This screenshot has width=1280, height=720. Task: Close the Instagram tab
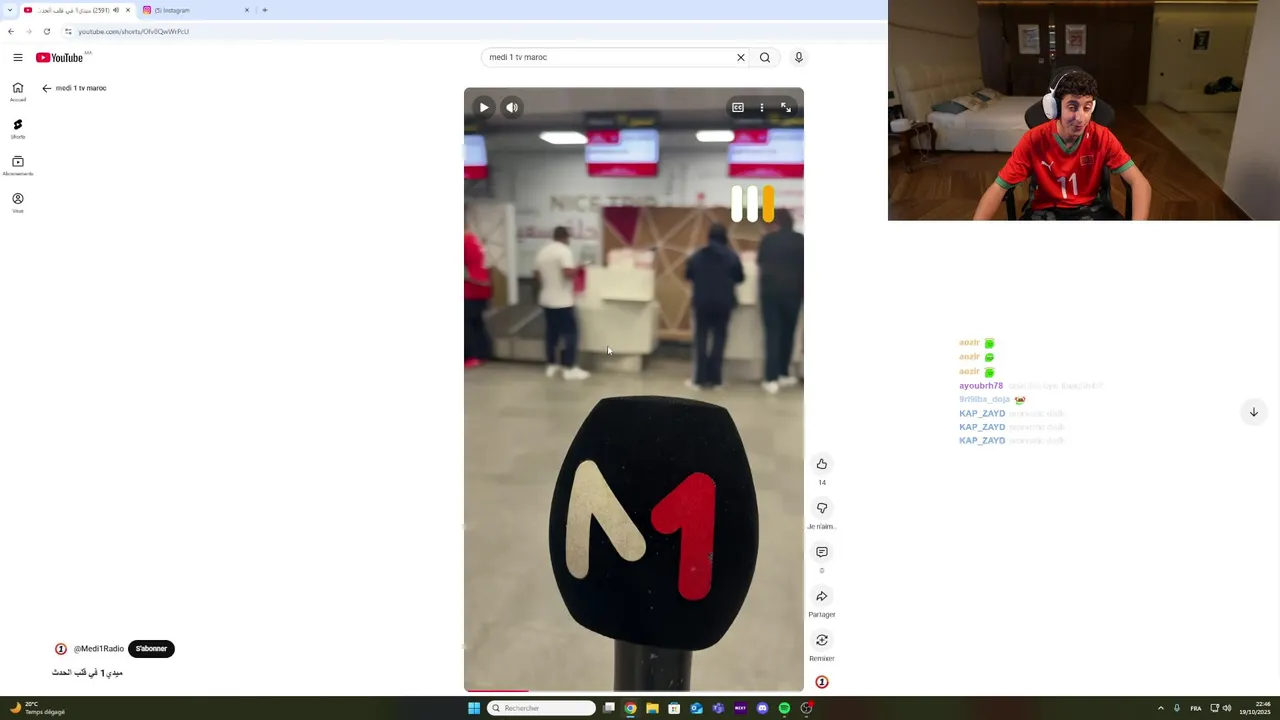click(x=247, y=10)
